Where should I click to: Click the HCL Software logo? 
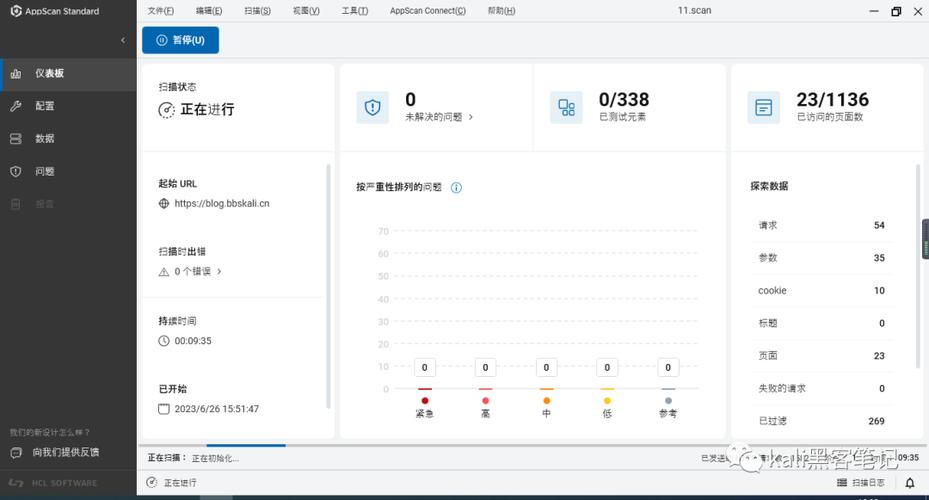[53, 483]
